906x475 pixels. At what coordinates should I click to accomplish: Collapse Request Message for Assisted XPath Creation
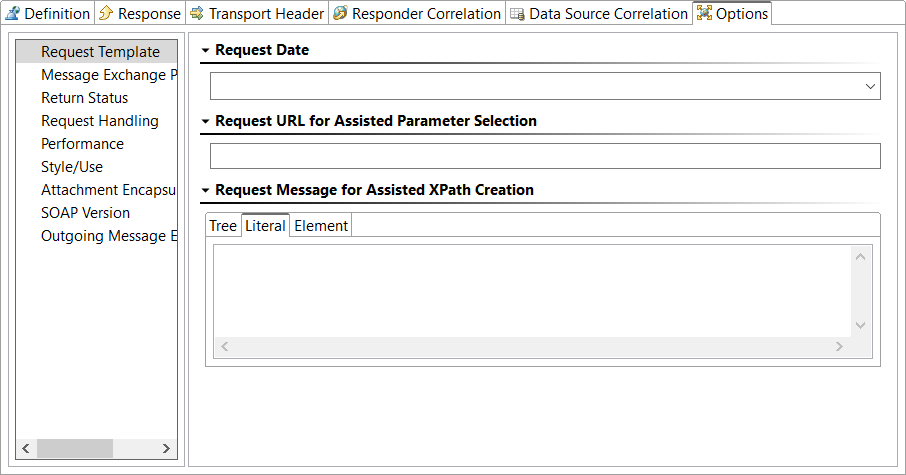[205, 191]
